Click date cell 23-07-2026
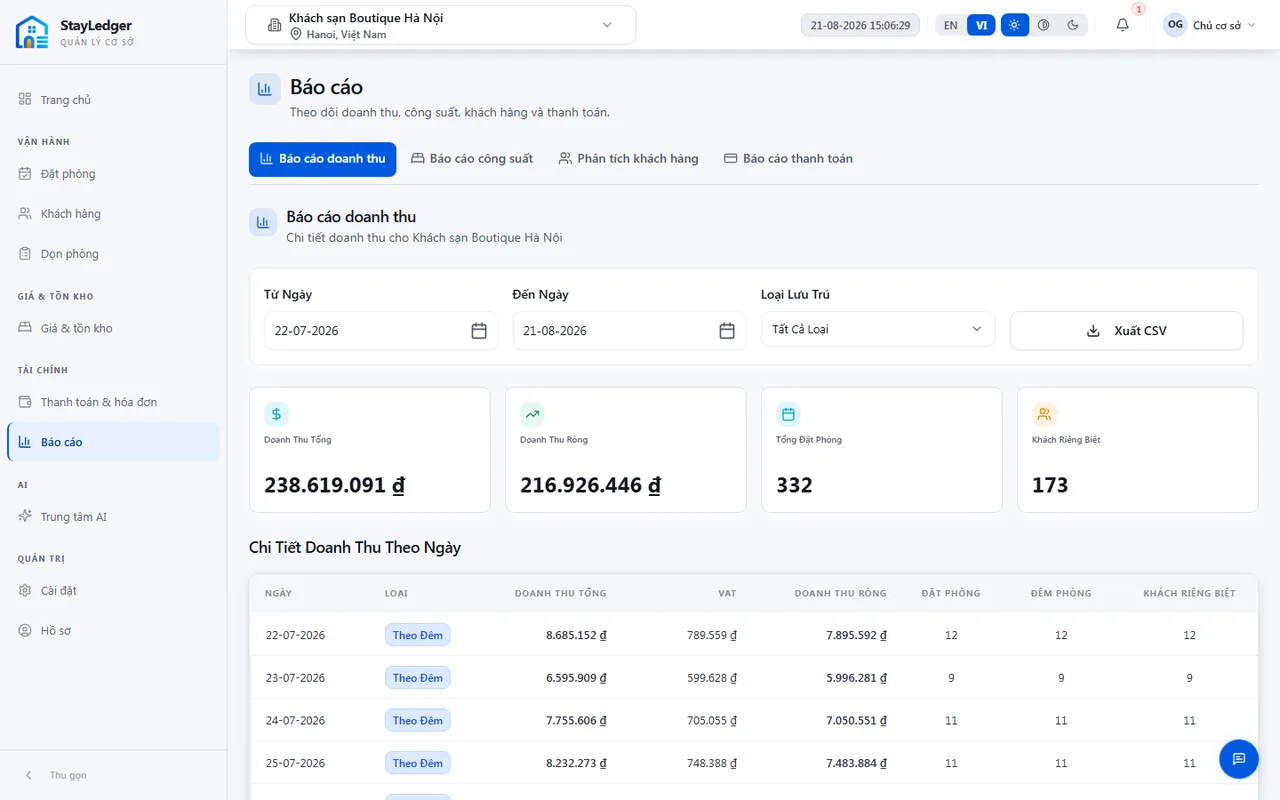Viewport: 1280px width, 800px height. [x=296, y=678]
